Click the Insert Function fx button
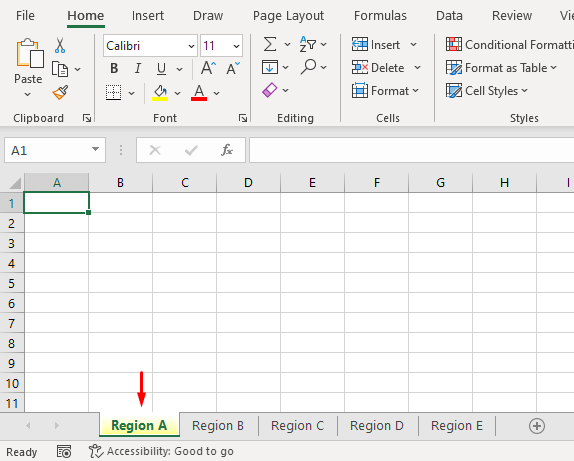This screenshot has height=461, width=574. (227, 150)
